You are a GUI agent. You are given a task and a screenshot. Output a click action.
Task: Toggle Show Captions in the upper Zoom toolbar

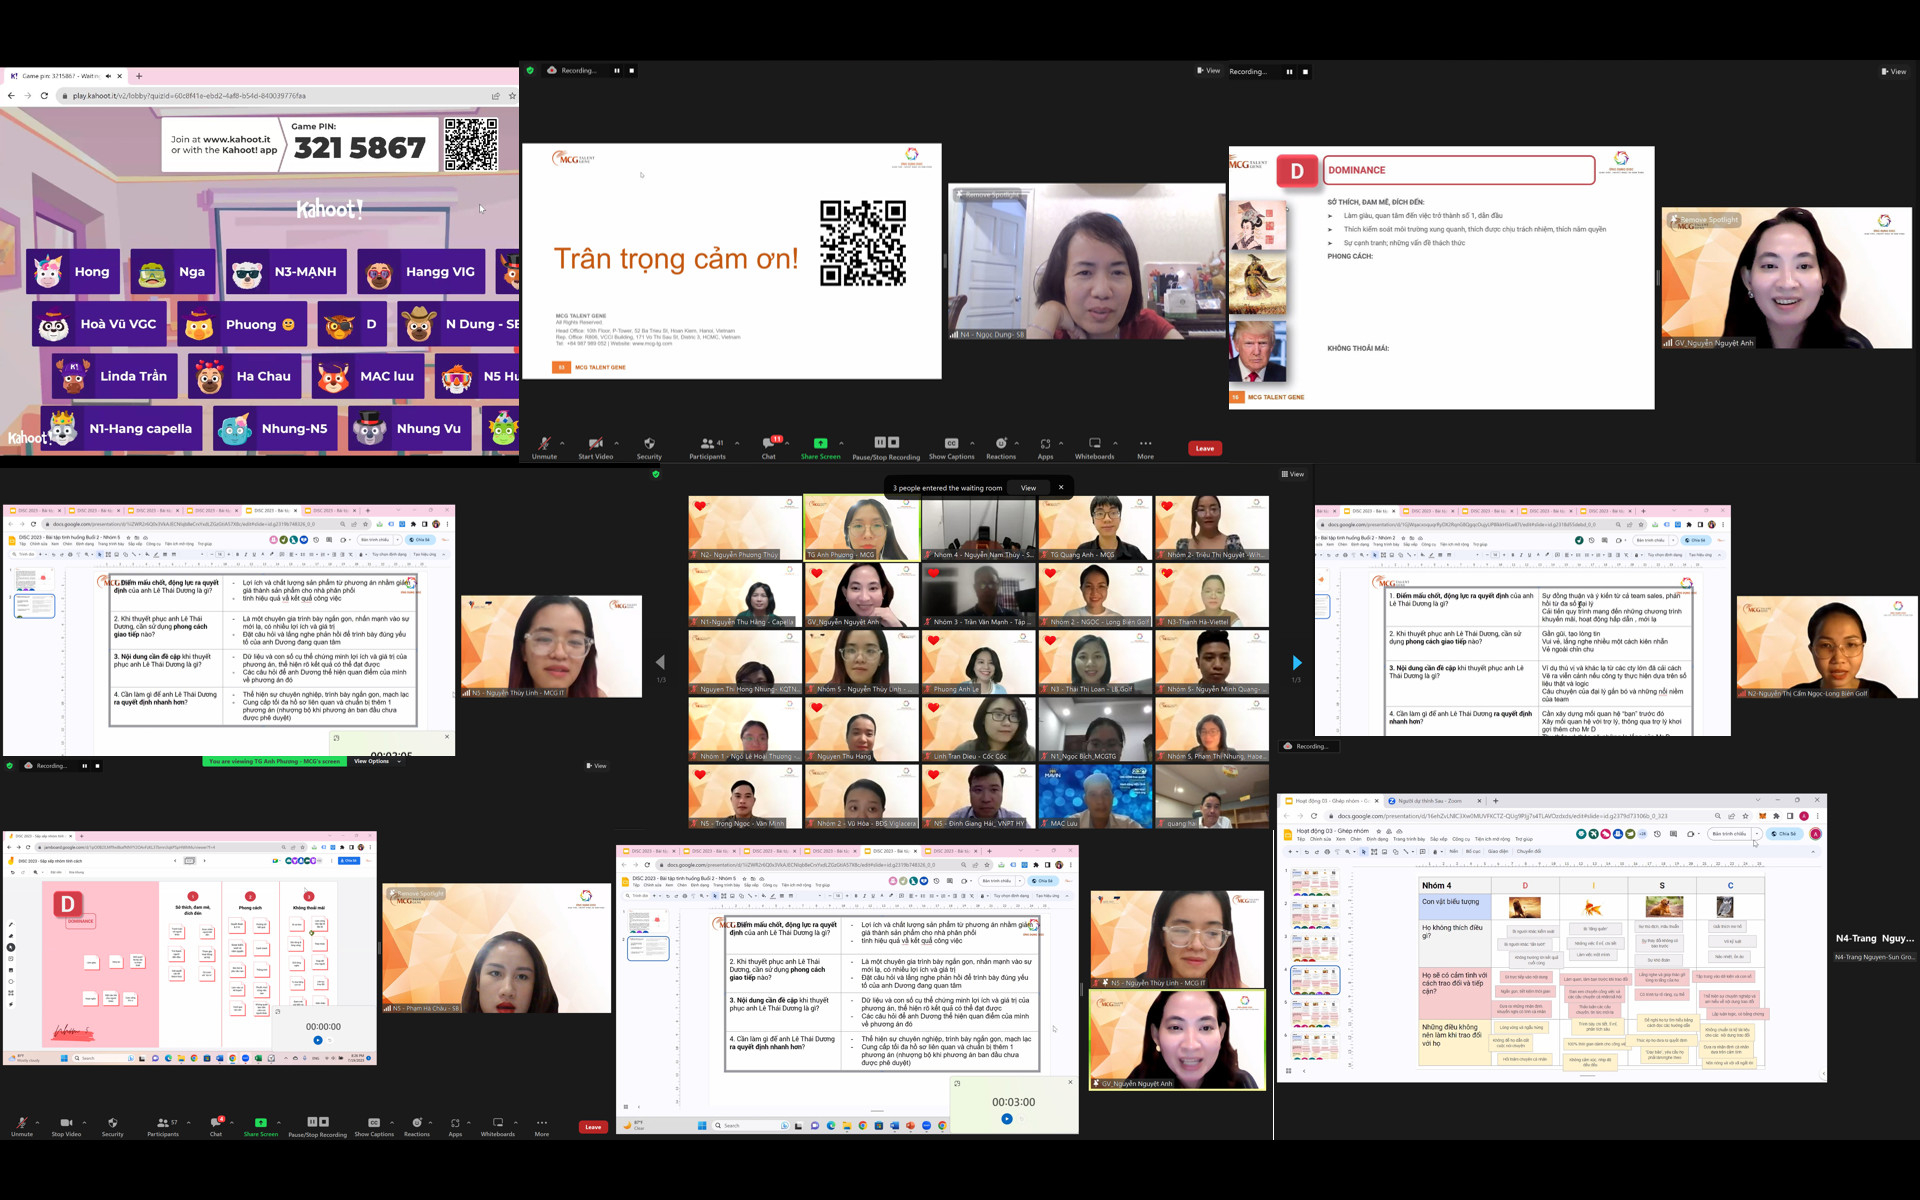point(951,447)
